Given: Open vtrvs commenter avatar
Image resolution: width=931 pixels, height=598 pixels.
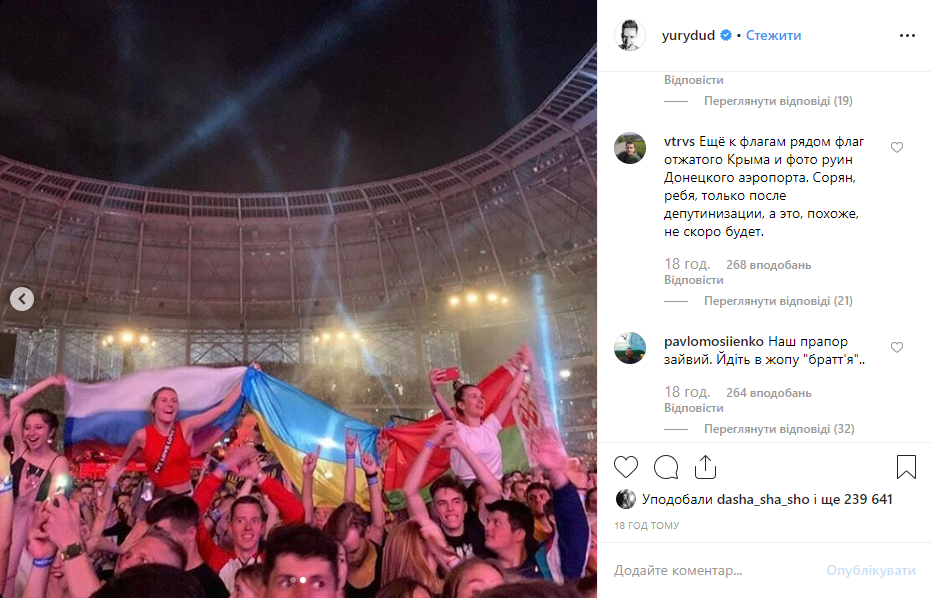Looking at the screenshot, I should pos(629,148).
